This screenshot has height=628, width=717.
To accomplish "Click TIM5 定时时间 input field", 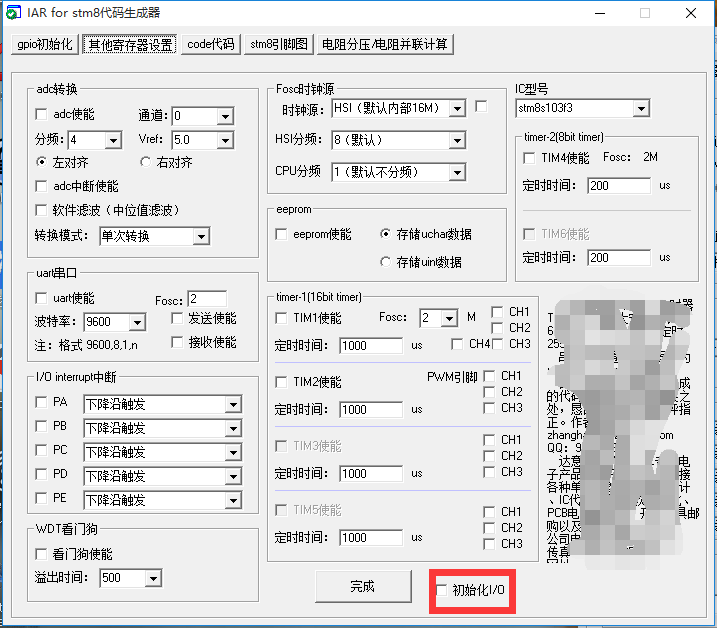I will pyautogui.click(x=371, y=538).
